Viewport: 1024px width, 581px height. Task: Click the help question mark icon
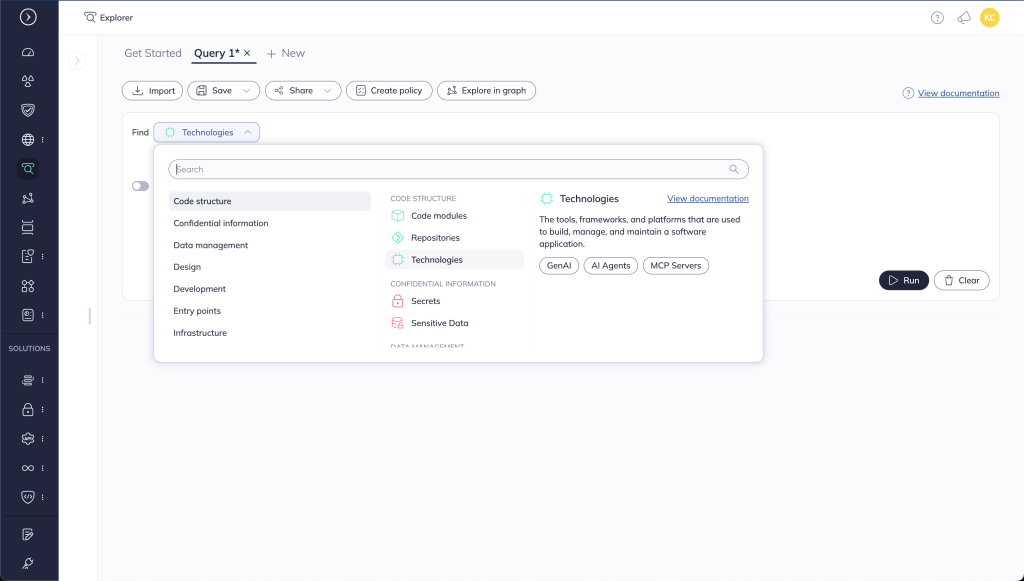pos(937,17)
